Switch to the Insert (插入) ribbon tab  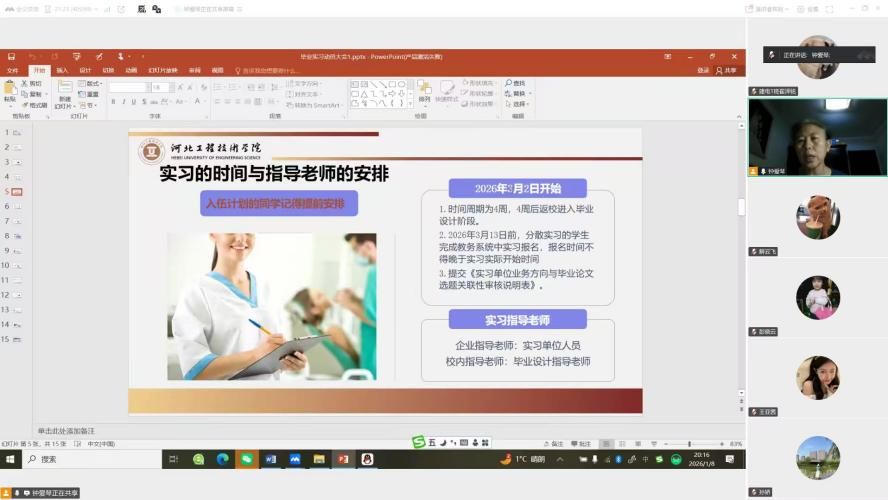click(62, 70)
